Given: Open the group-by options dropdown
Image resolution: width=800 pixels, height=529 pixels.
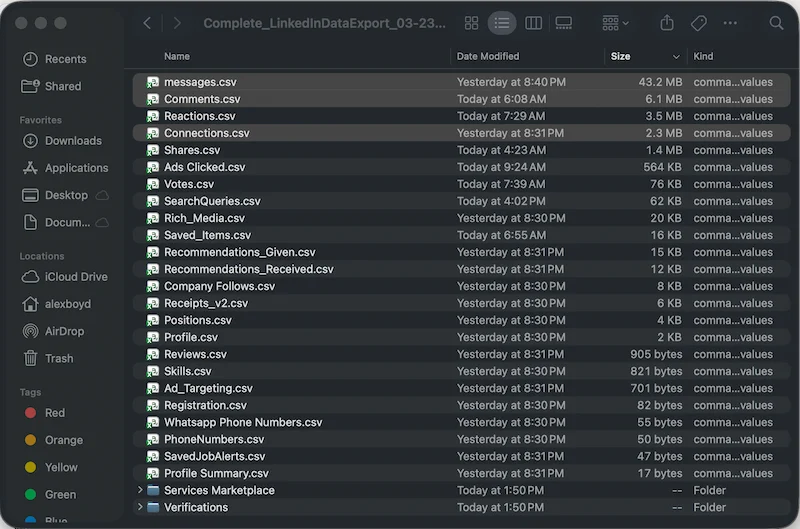Looking at the screenshot, I should click(x=615, y=23).
